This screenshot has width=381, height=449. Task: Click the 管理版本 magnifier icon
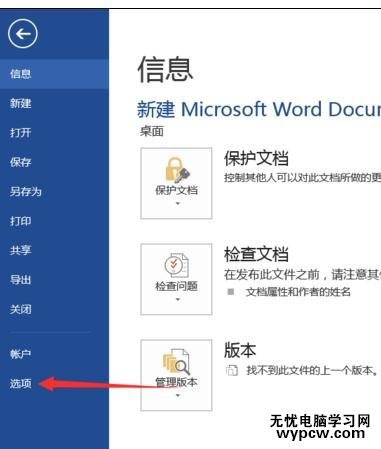click(x=177, y=362)
